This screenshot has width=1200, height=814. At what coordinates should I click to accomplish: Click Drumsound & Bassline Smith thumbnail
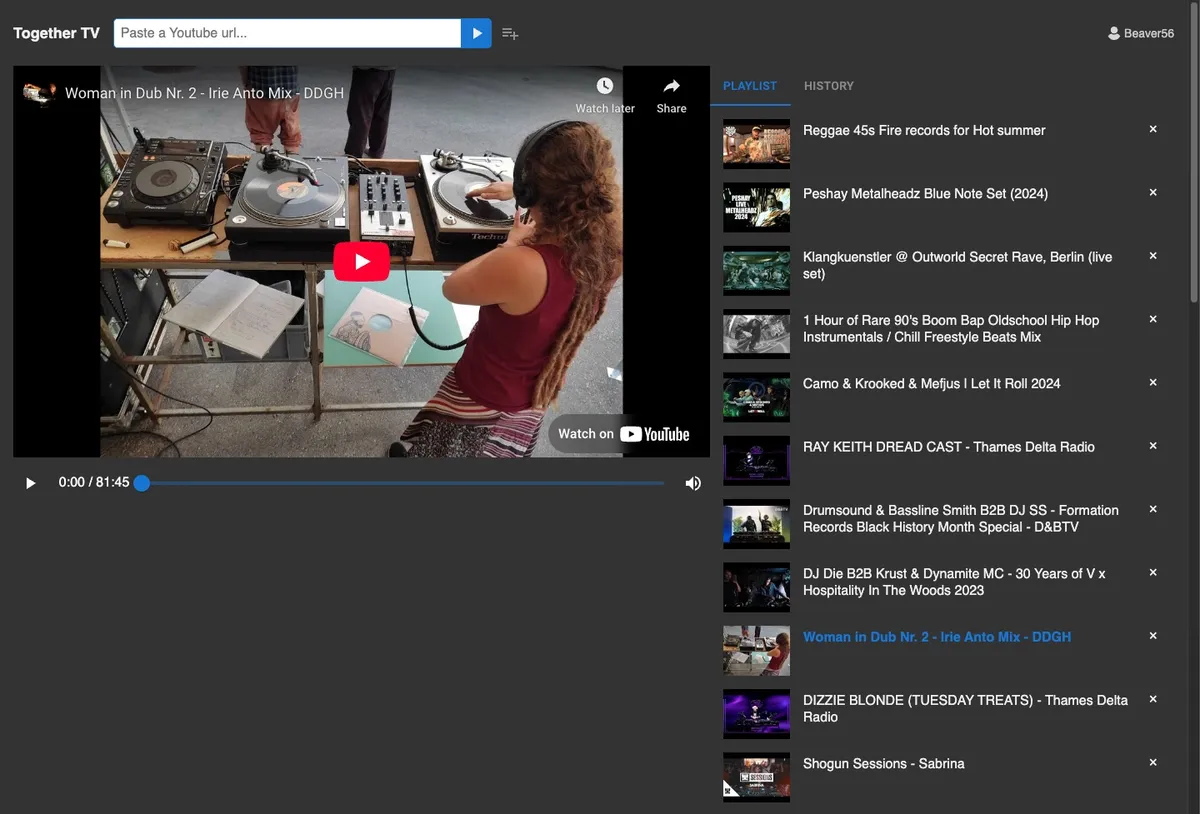[x=757, y=525]
